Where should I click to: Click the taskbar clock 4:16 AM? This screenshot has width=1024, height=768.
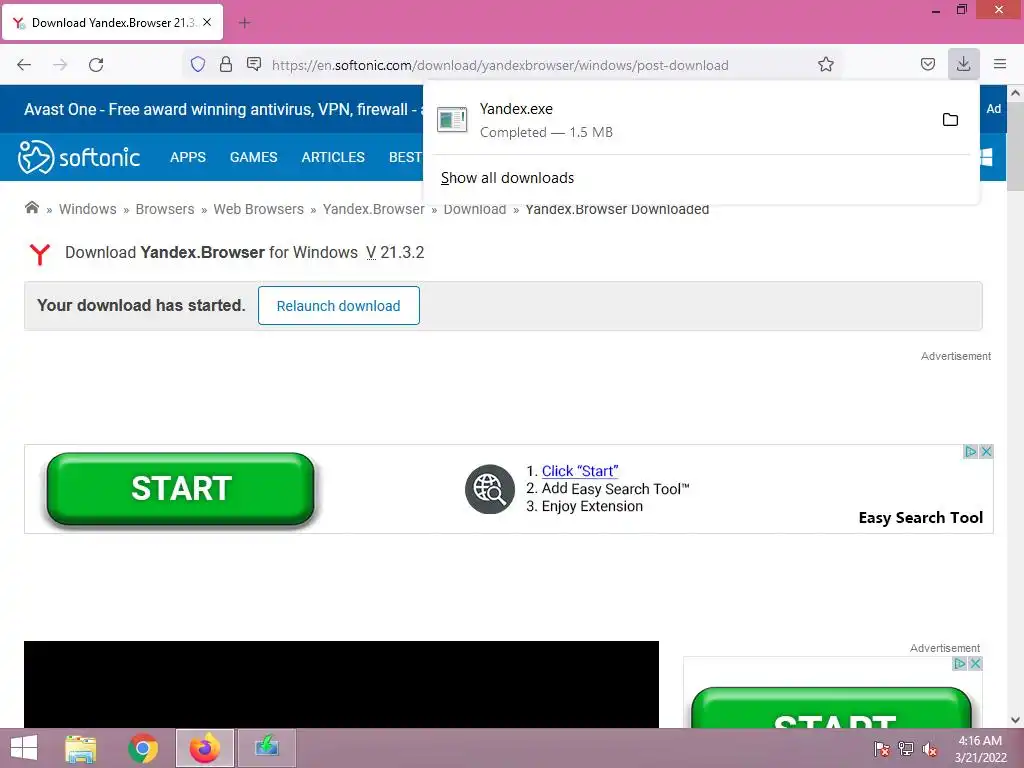point(980,741)
